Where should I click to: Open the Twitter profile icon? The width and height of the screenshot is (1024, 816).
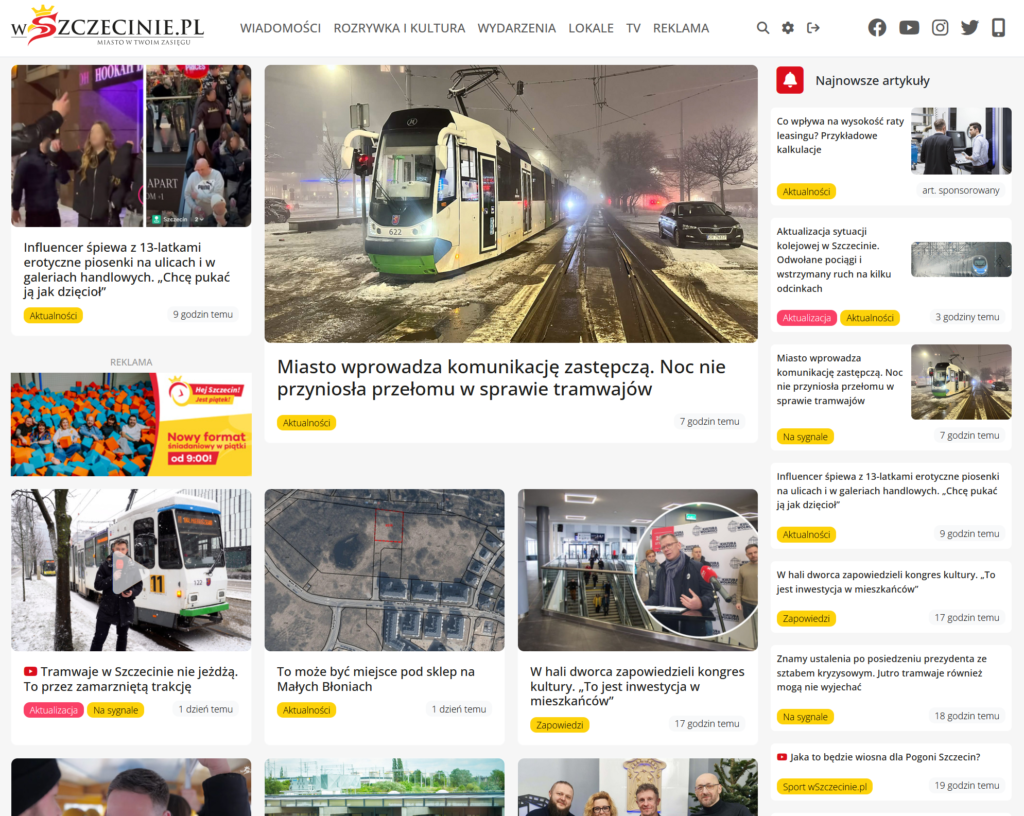pyautogui.click(x=970, y=28)
